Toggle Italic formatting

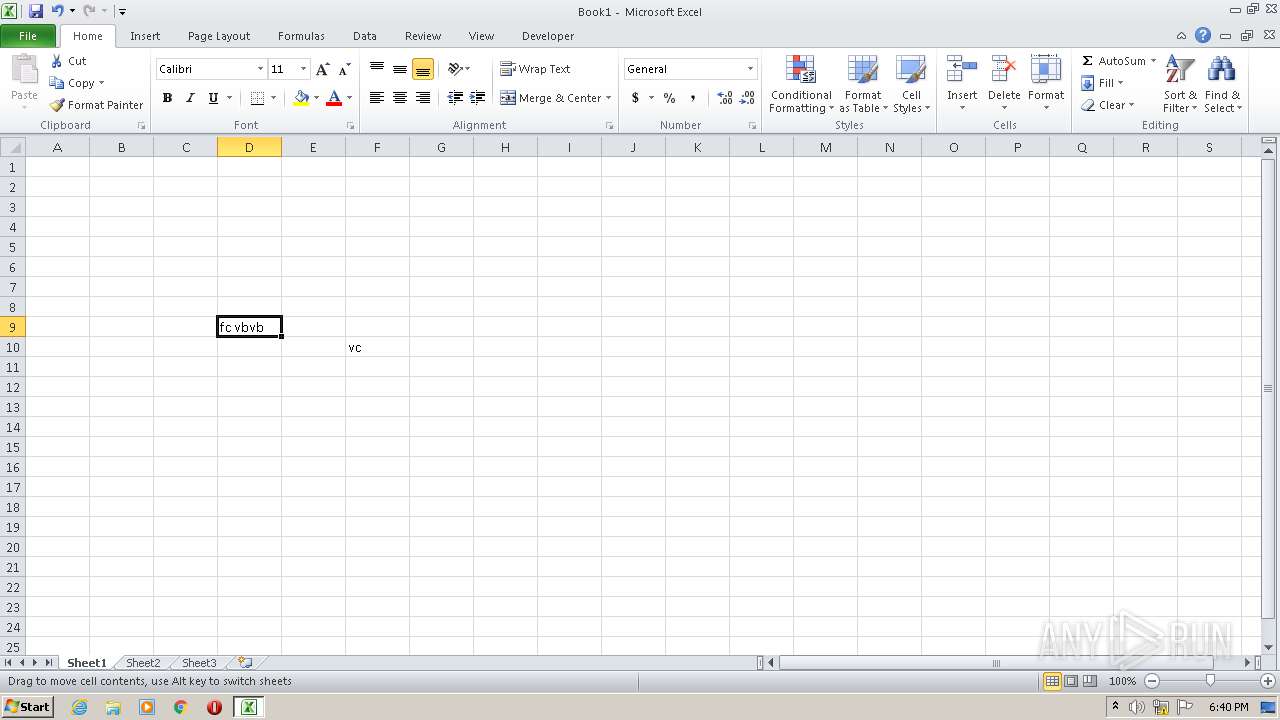[190, 97]
